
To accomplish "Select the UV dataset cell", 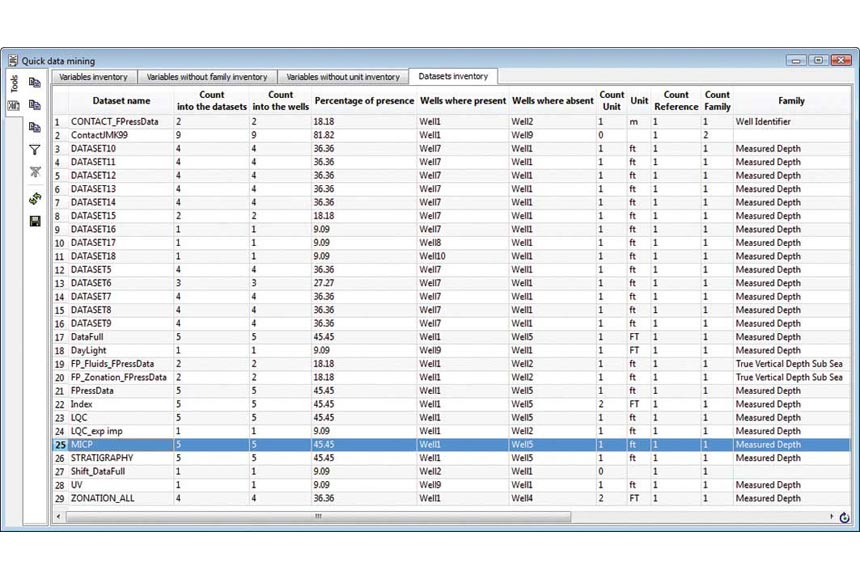I will click(x=121, y=485).
